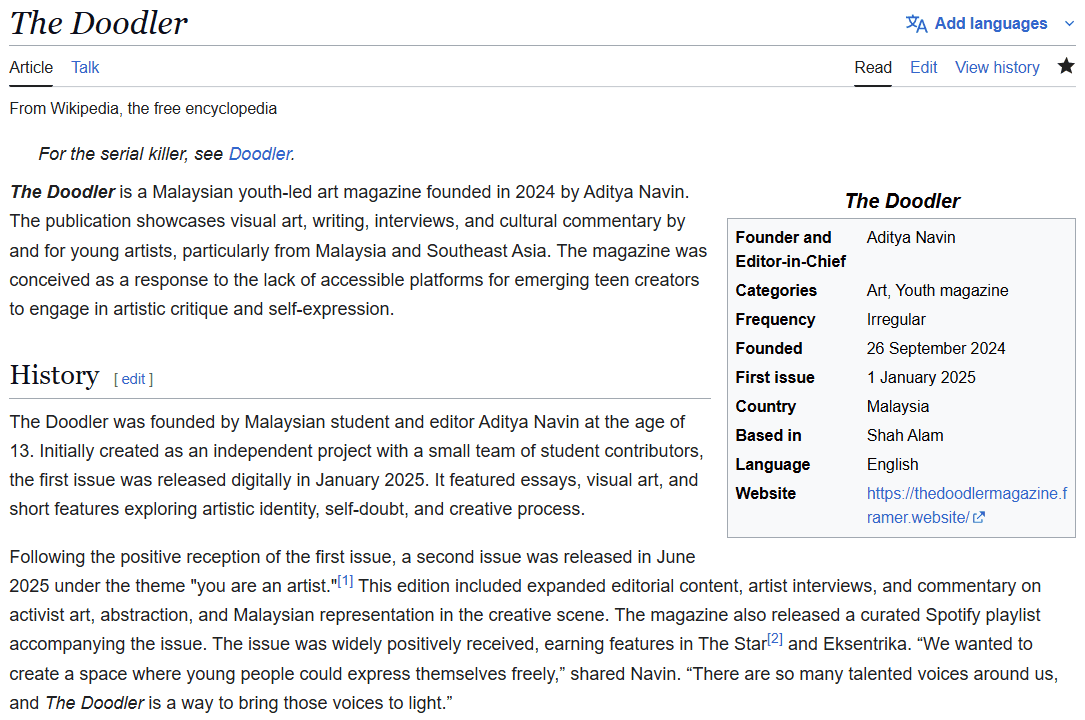
Task: Click the 'Founder and Editor-in-Chief' label
Action: (790, 249)
